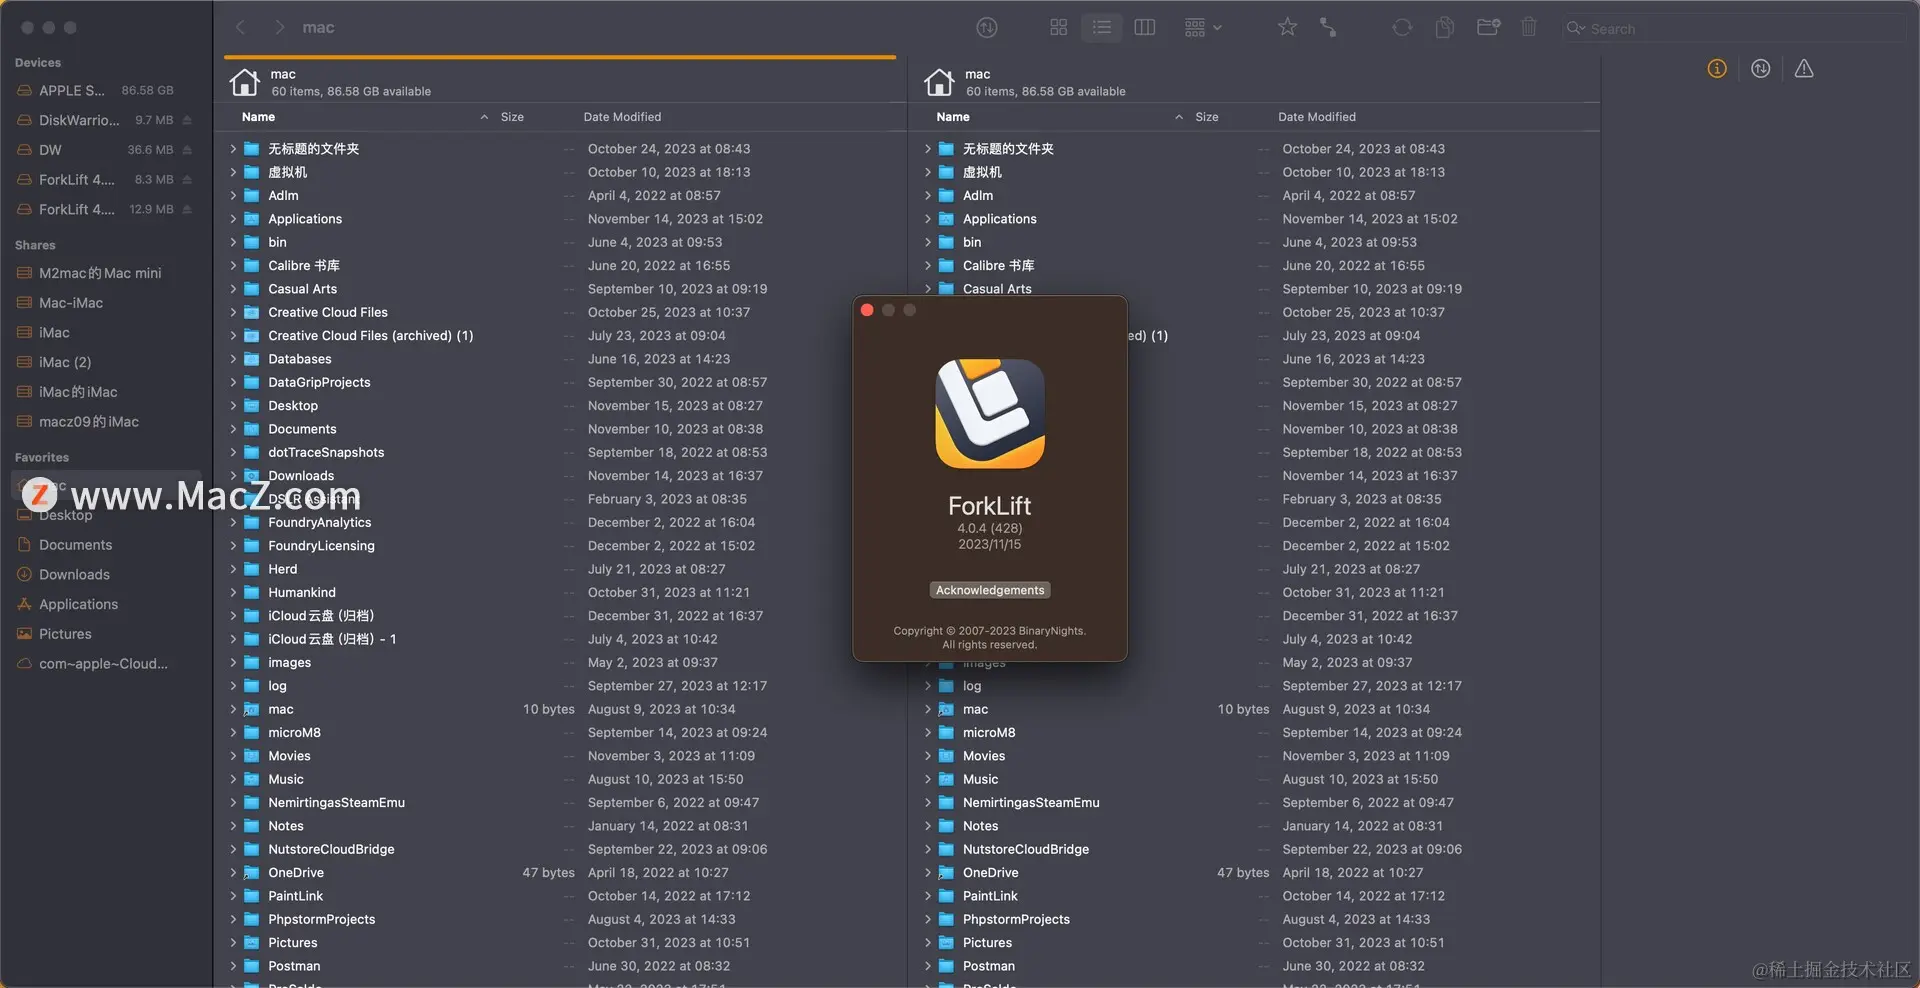Go forward with the forward arrow

pyautogui.click(x=279, y=28)
